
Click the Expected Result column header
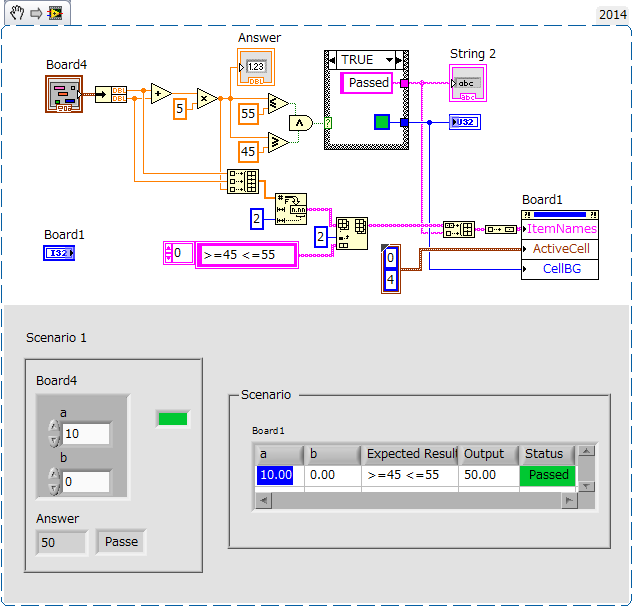coord(410,454)
